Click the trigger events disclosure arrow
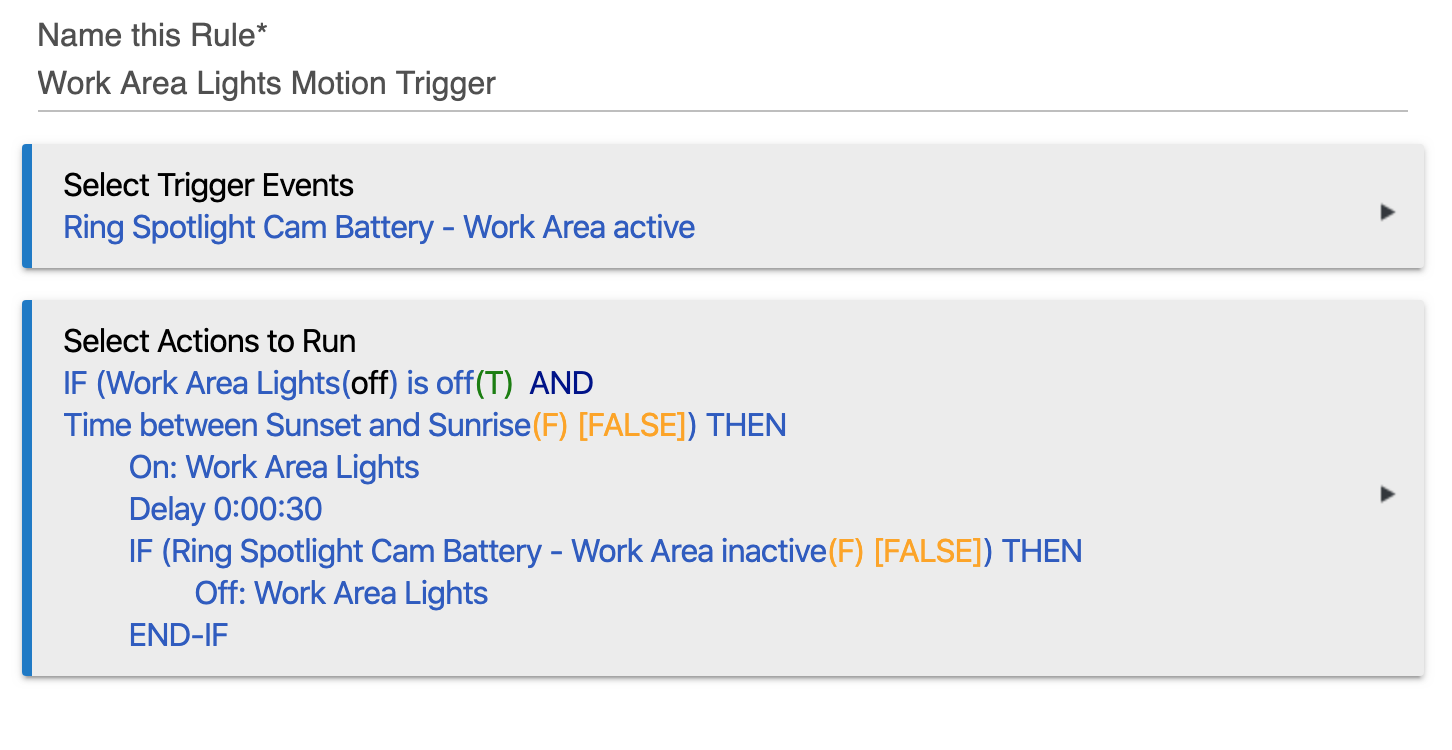Viewport: 1452px width, 750px height. (1388, 212)
